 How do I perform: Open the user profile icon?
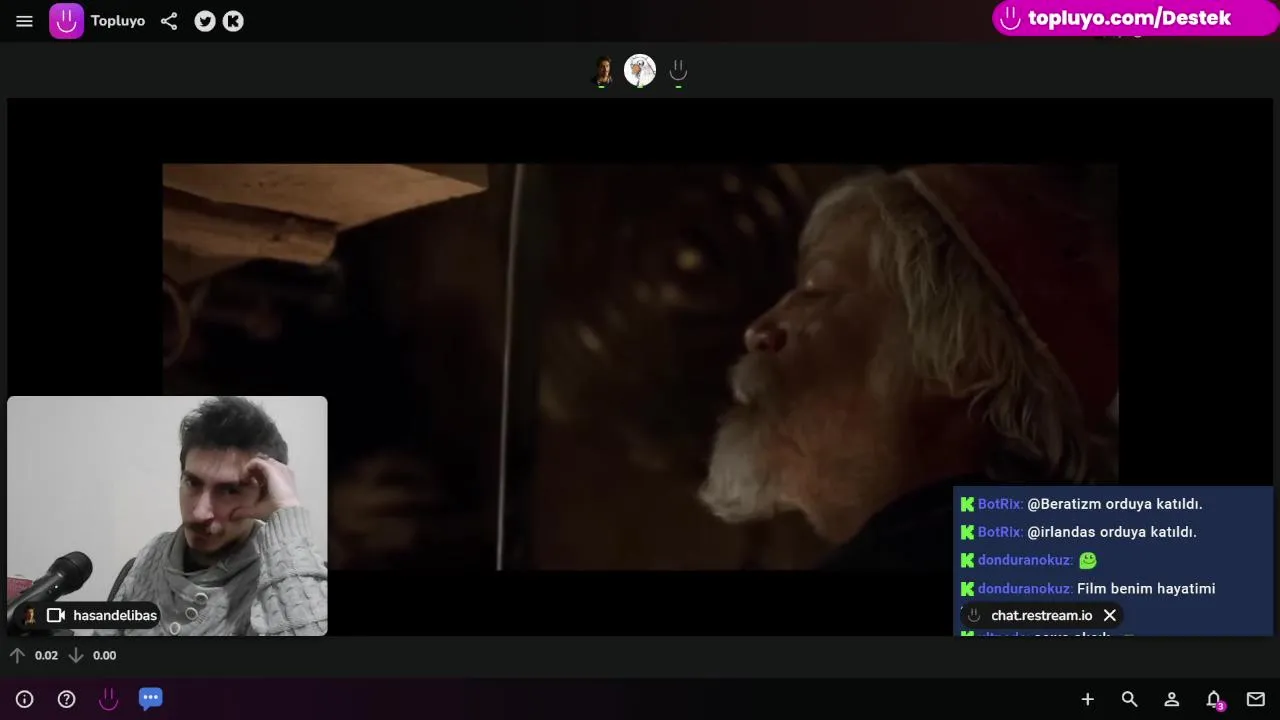pyautogui.click(x=1171, y=699)
